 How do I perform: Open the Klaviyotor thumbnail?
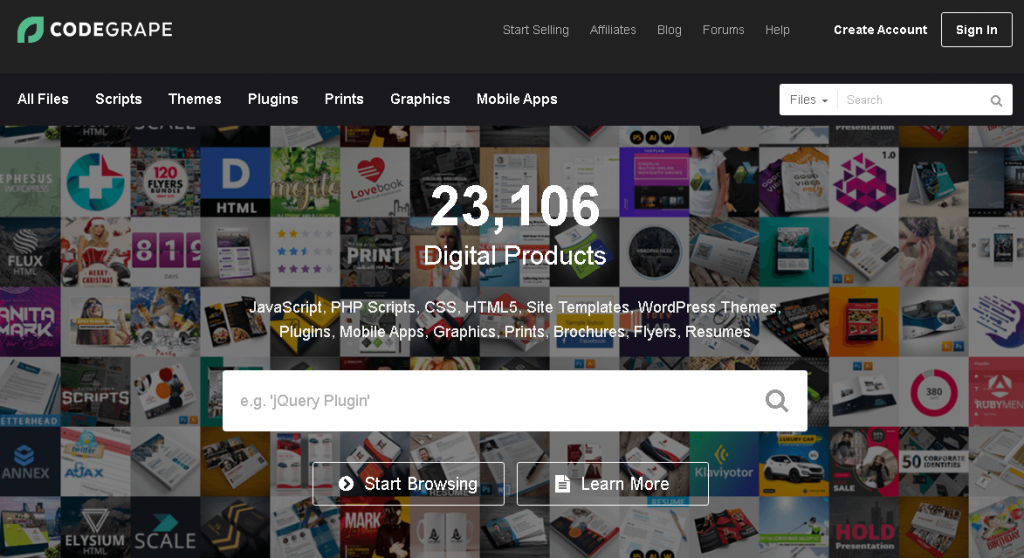[x=724, y=461]
